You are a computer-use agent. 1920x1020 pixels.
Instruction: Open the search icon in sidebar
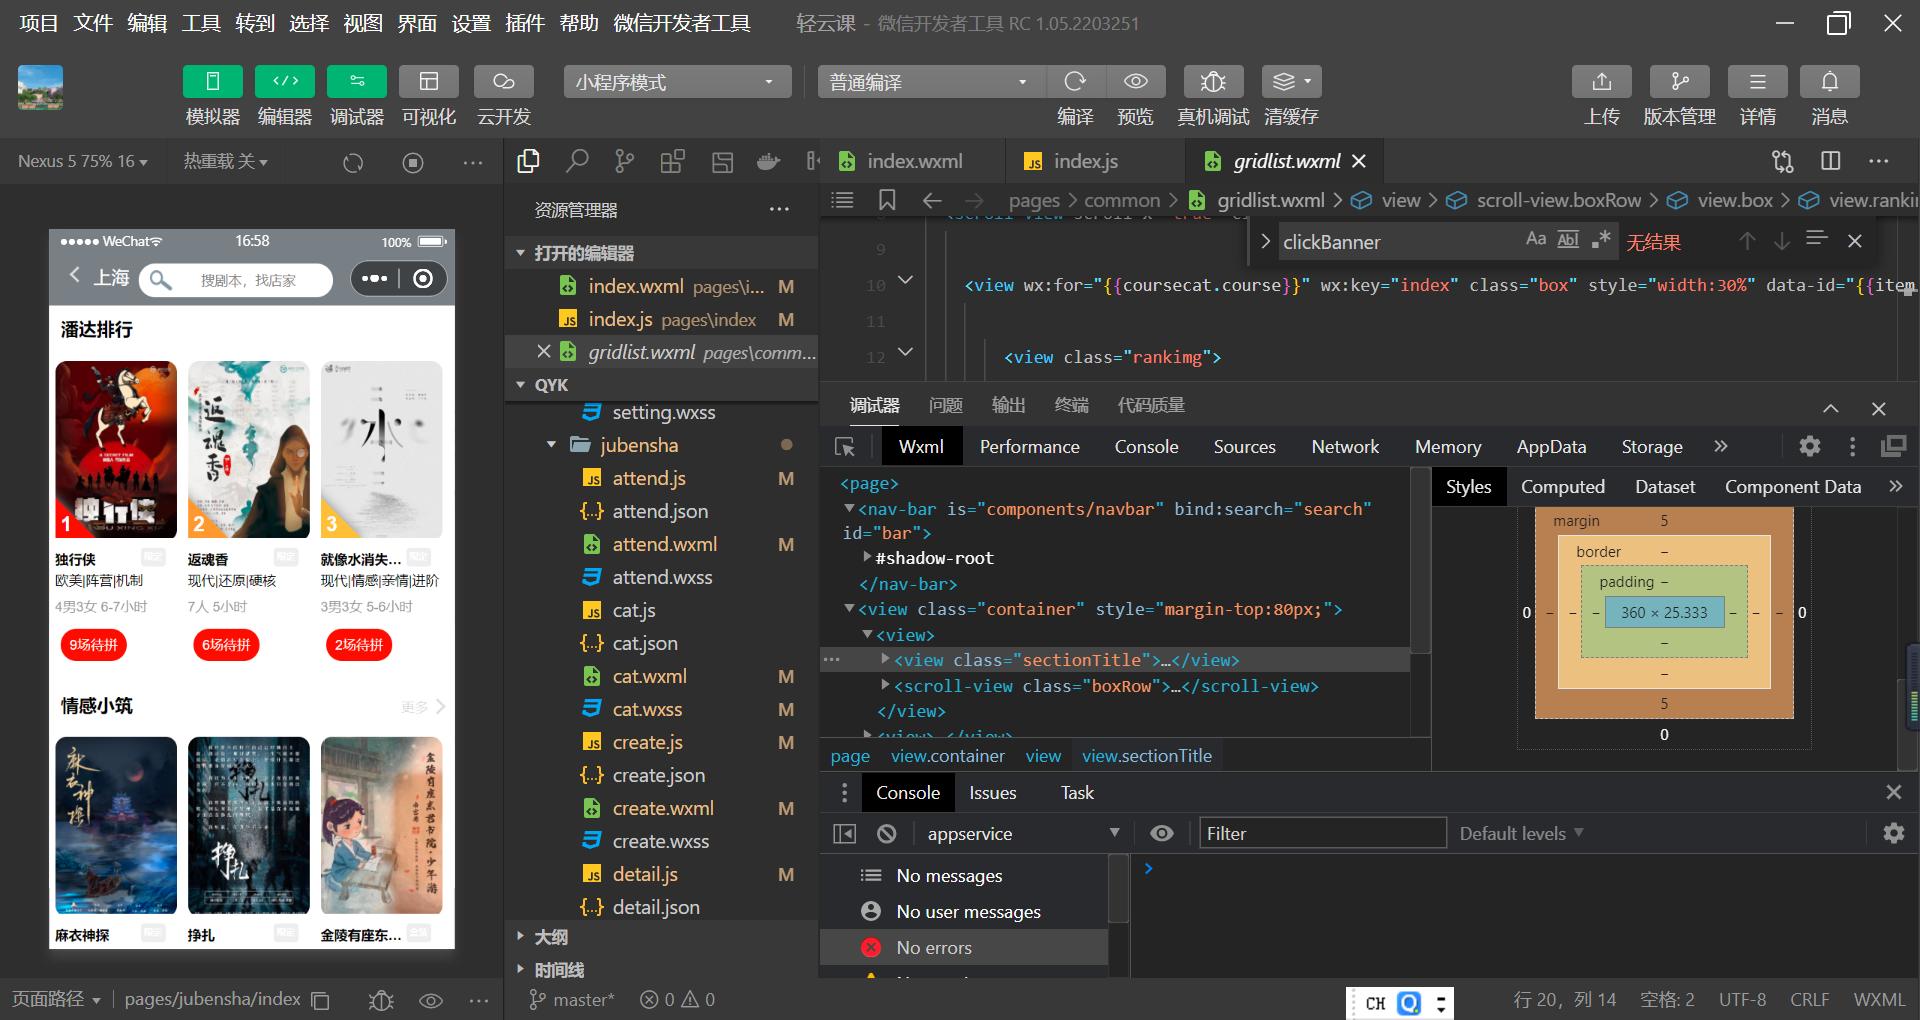[577, 161]
